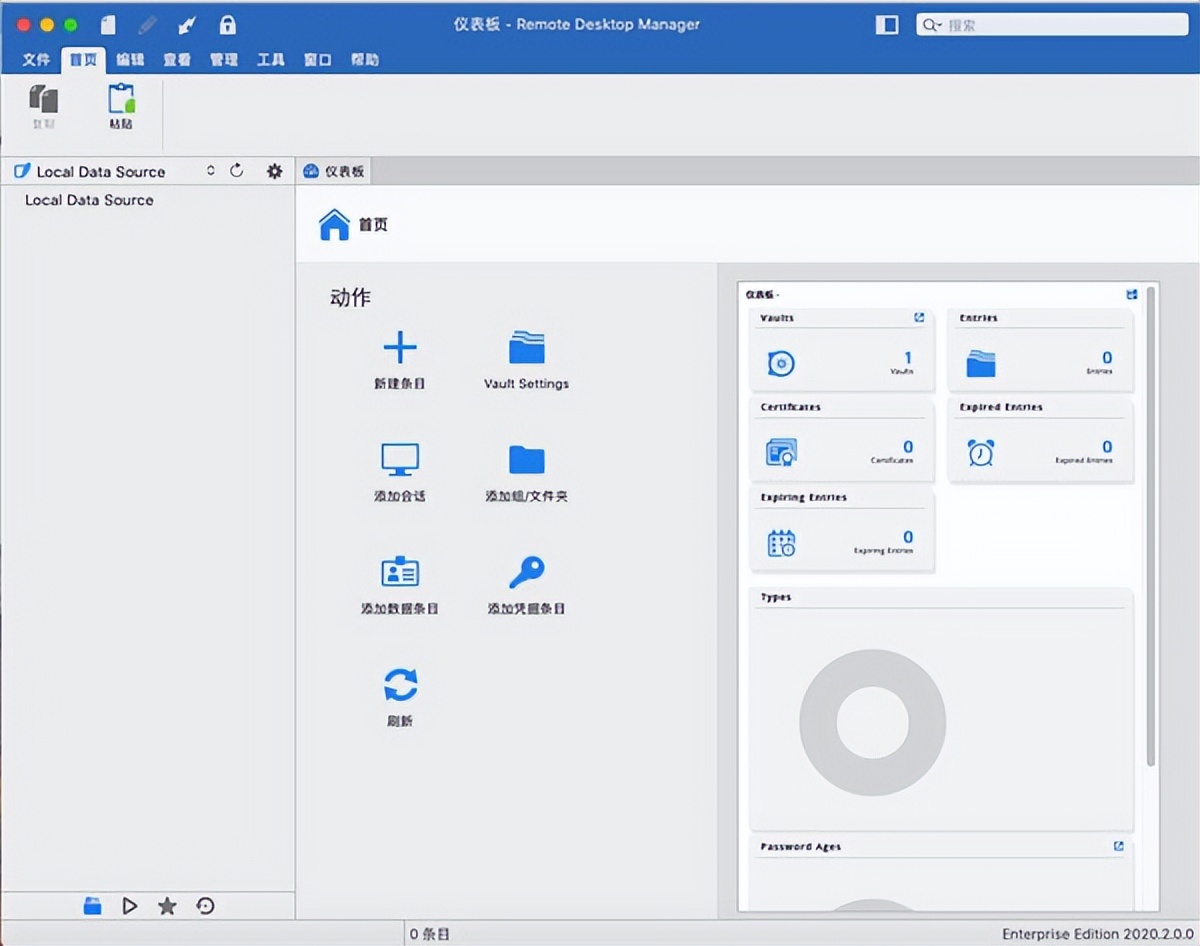
Task: Click the Add Group/Folder icon
Action: [526, 460]
